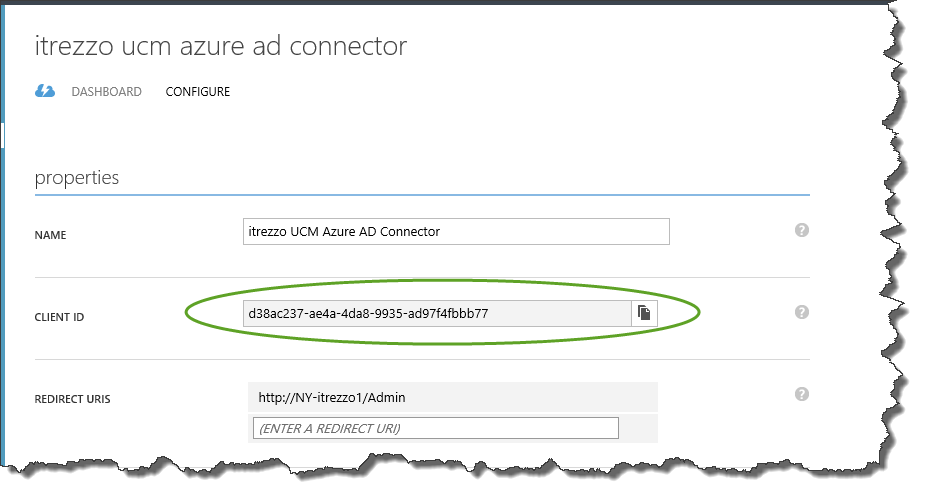Image resolution: width=926 pixels, height=499 pixels.
Task: Switch to the CONFIGURE tab
Action: pyautogui.click(x=198, y=92)
